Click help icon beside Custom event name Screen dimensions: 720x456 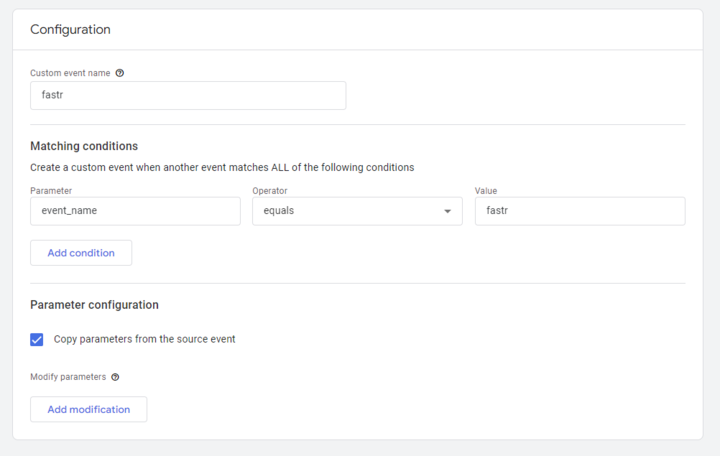[120, 73]
